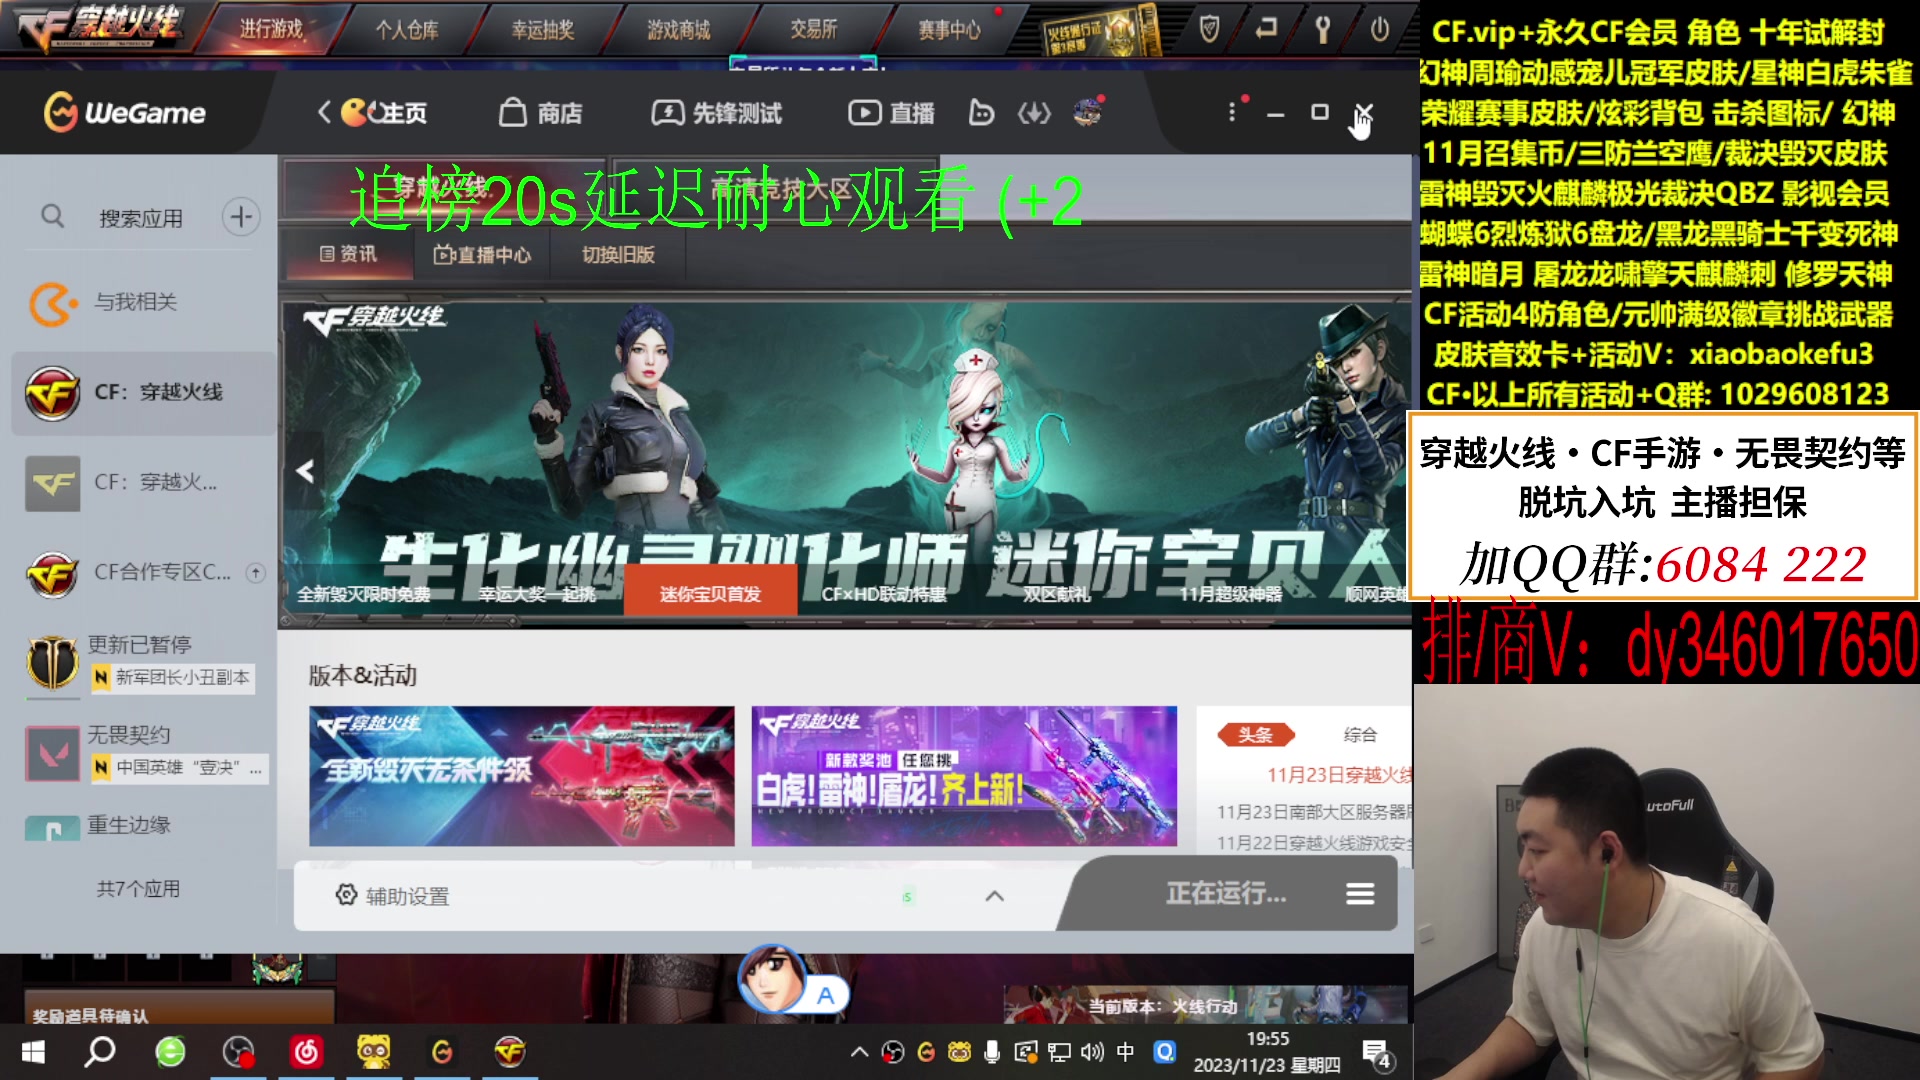This screenshot has width=1920, height=1080.
Task: Select the gray CF: 穿越火... entry
Action: [x=143, y=482]
